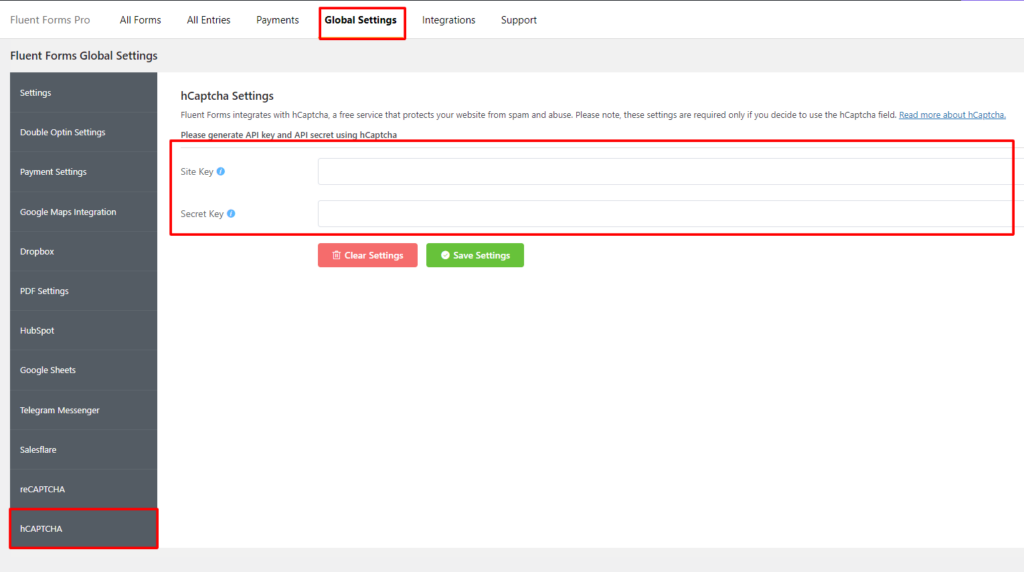Open Settings in the sidebar
Viewport: 1024px width, 572px height.
(x=84, y=93)
